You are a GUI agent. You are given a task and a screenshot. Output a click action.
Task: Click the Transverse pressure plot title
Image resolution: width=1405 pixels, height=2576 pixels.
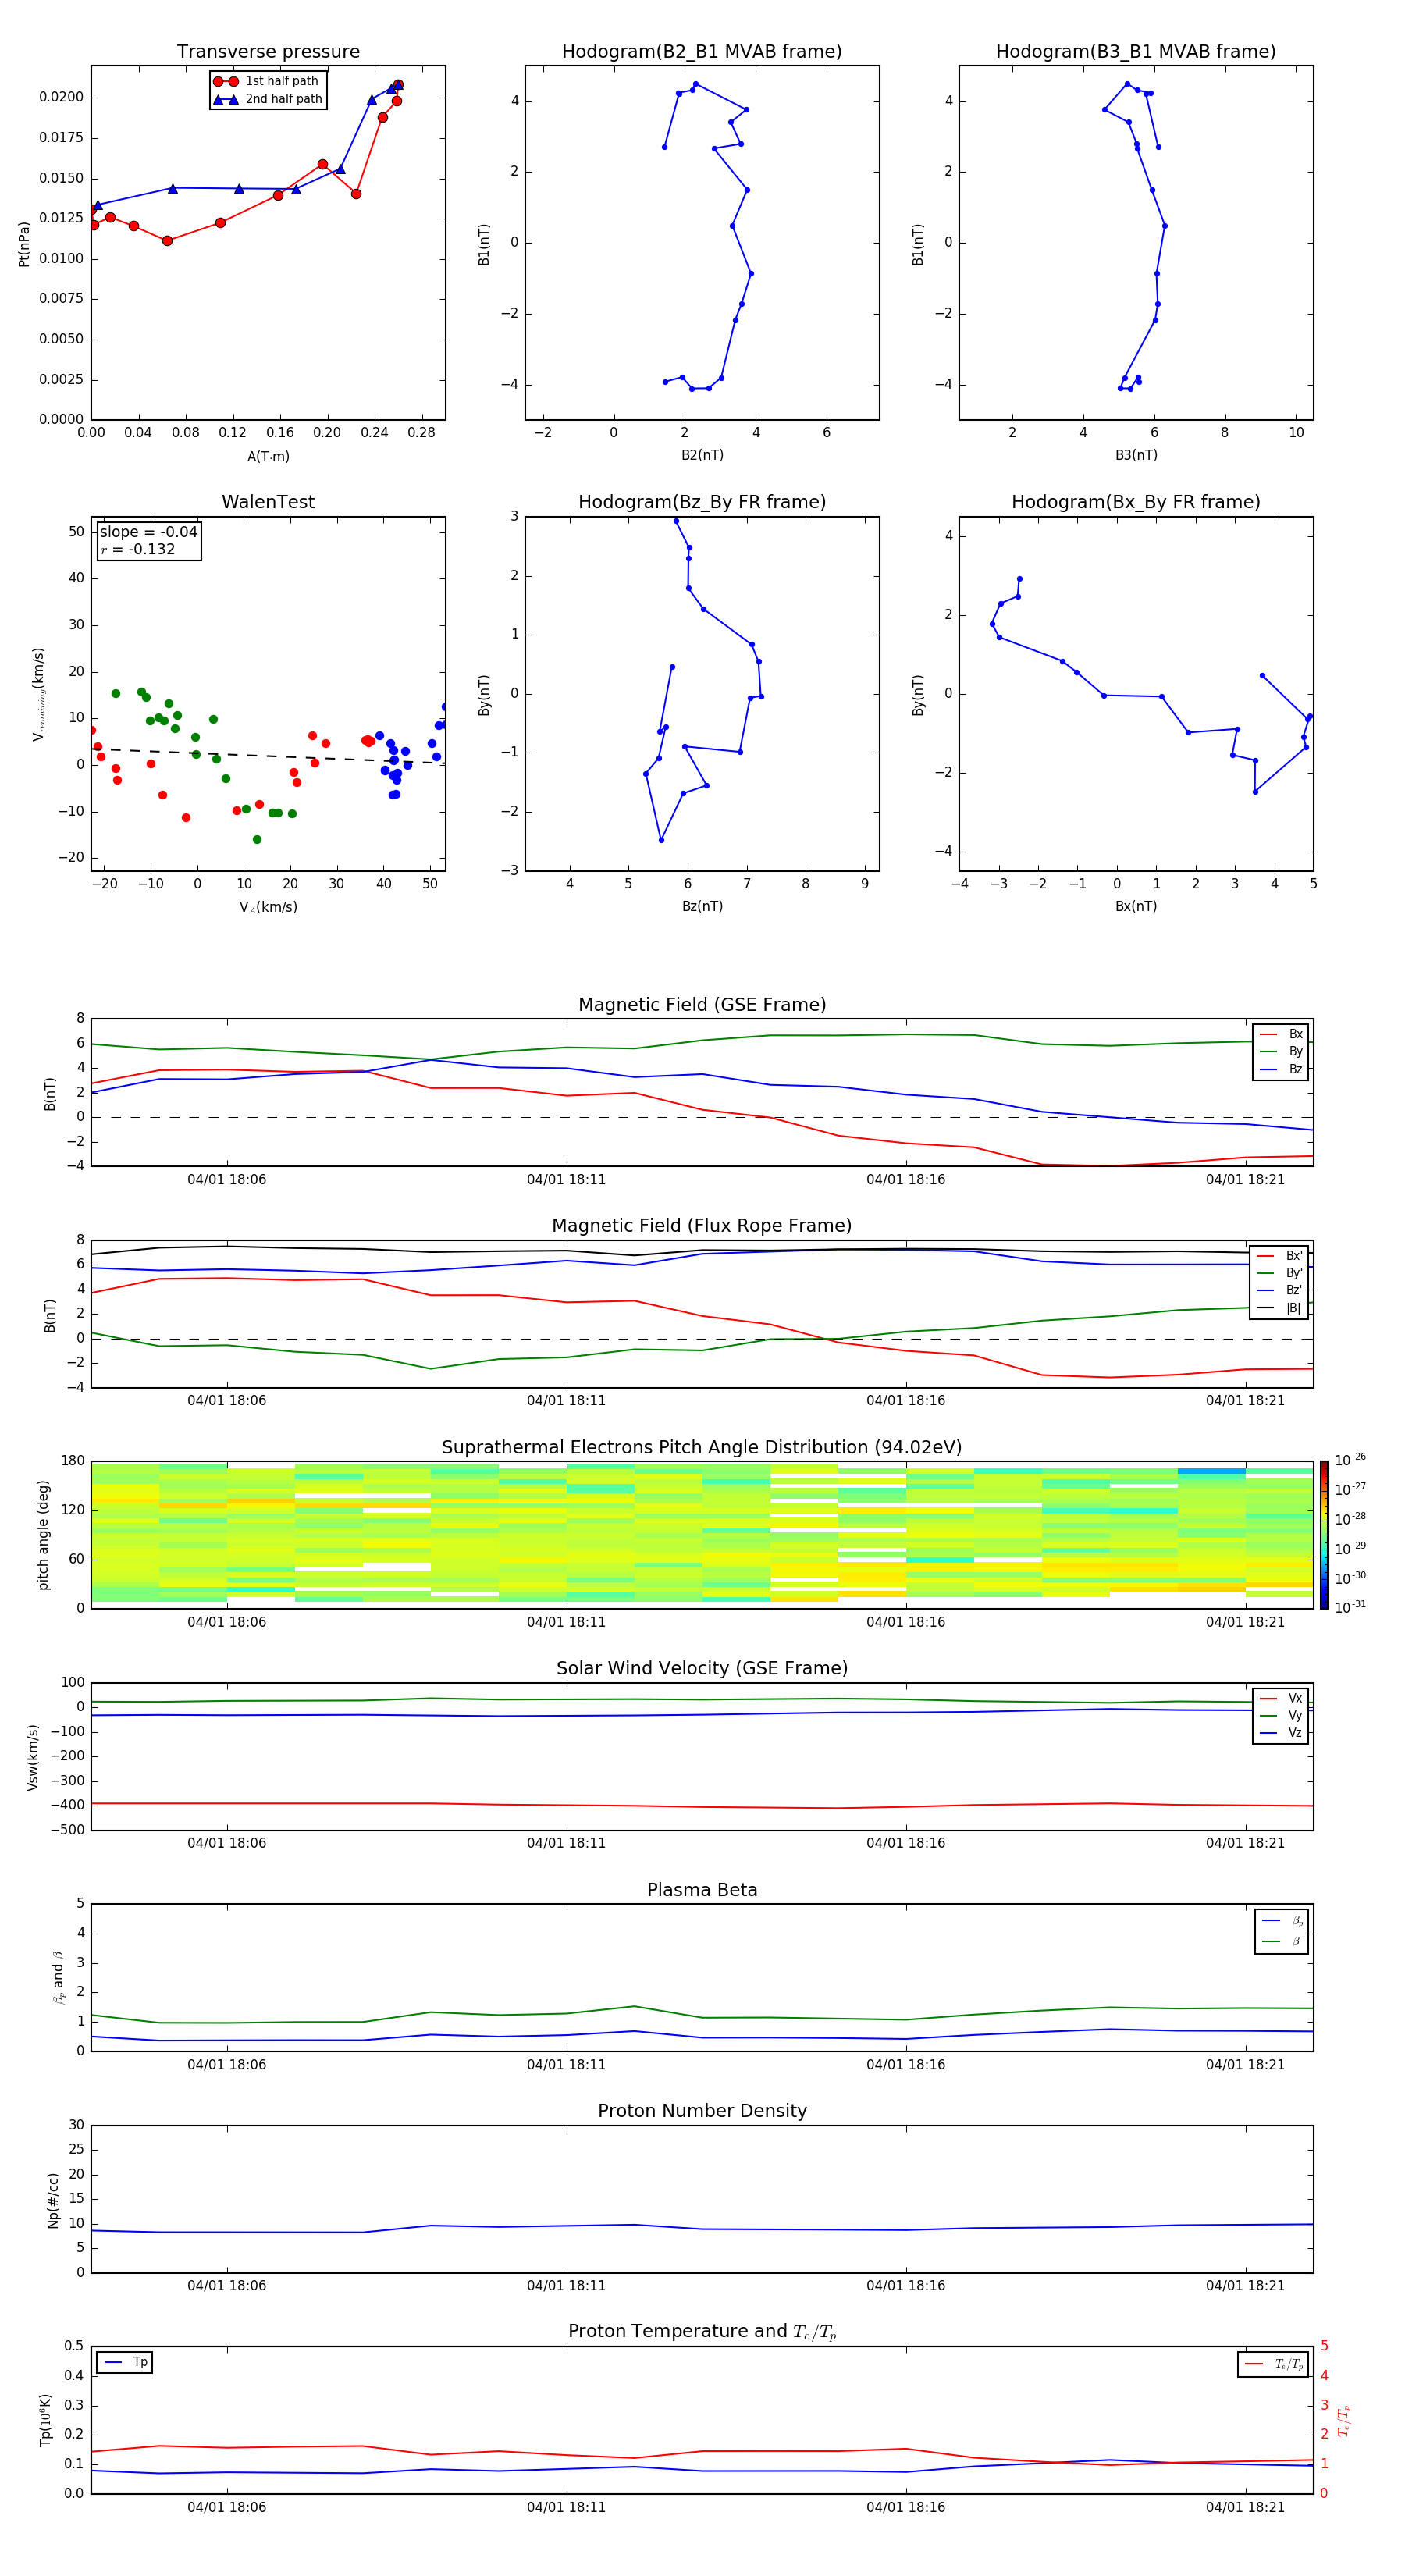[x=268, y=52]
